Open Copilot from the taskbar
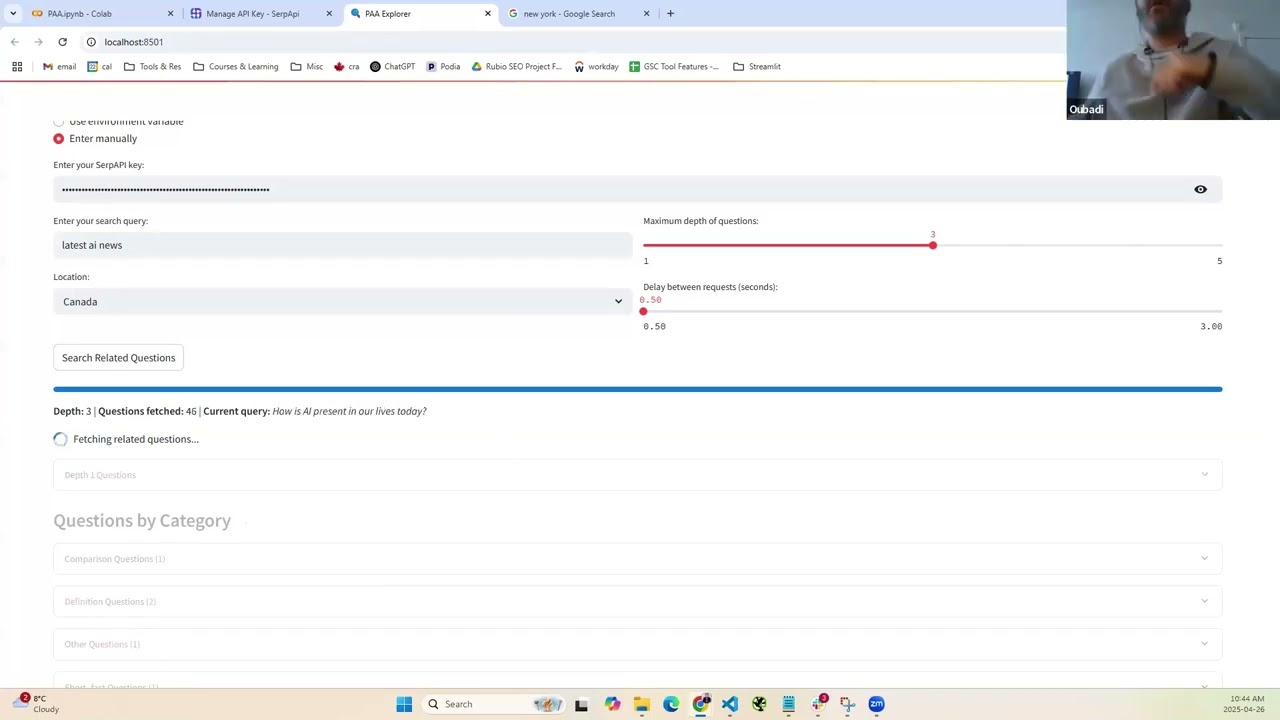Image resolution: width=1280 pixels, height=720 pixels. 612,704
